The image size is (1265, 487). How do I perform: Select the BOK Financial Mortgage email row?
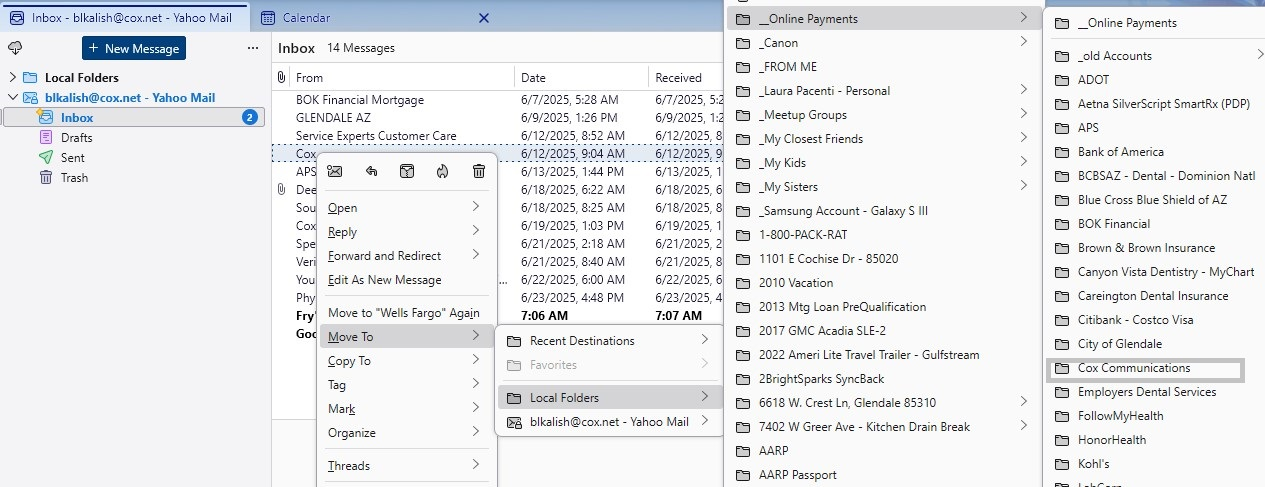[x=497, y=100]
